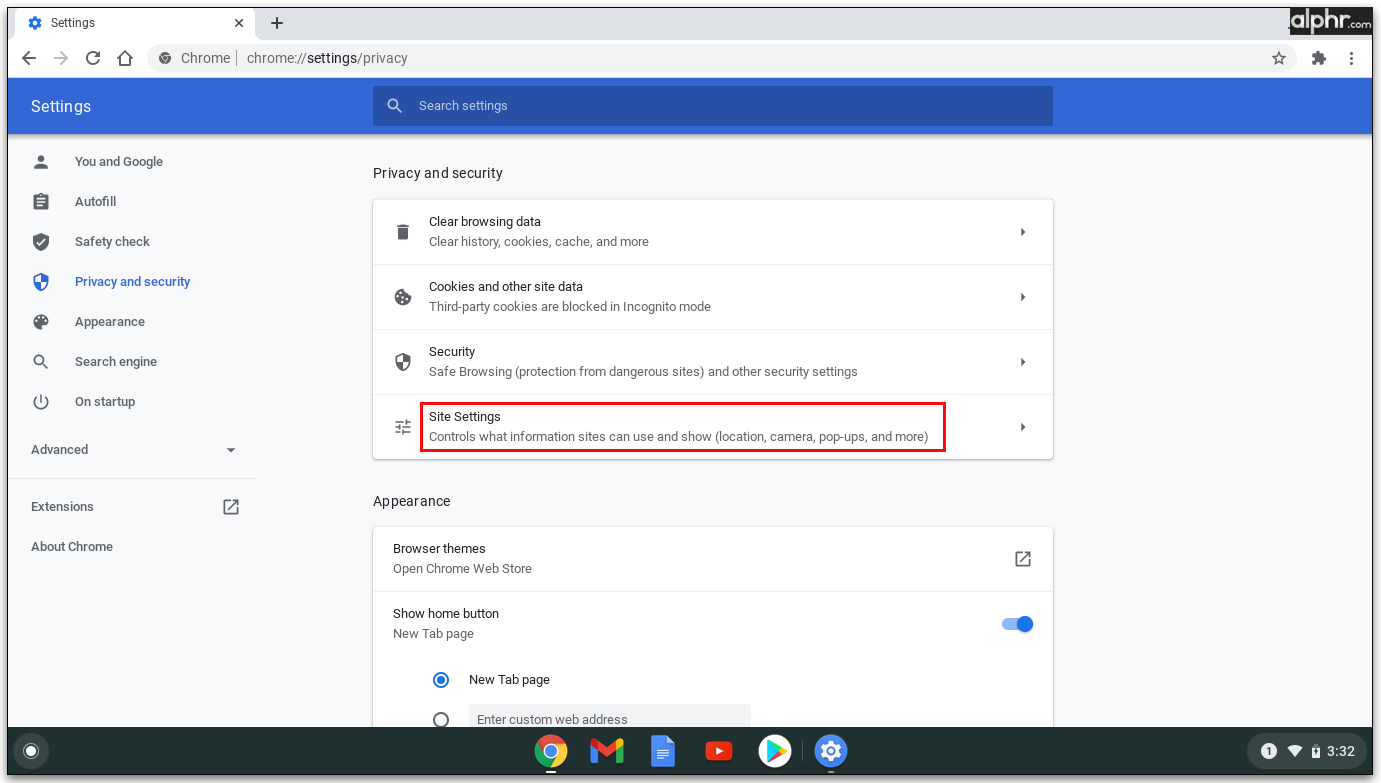Open Browser themes in Chrome Web Store
The image size is (1381, 783).
[x=713, y=559]
